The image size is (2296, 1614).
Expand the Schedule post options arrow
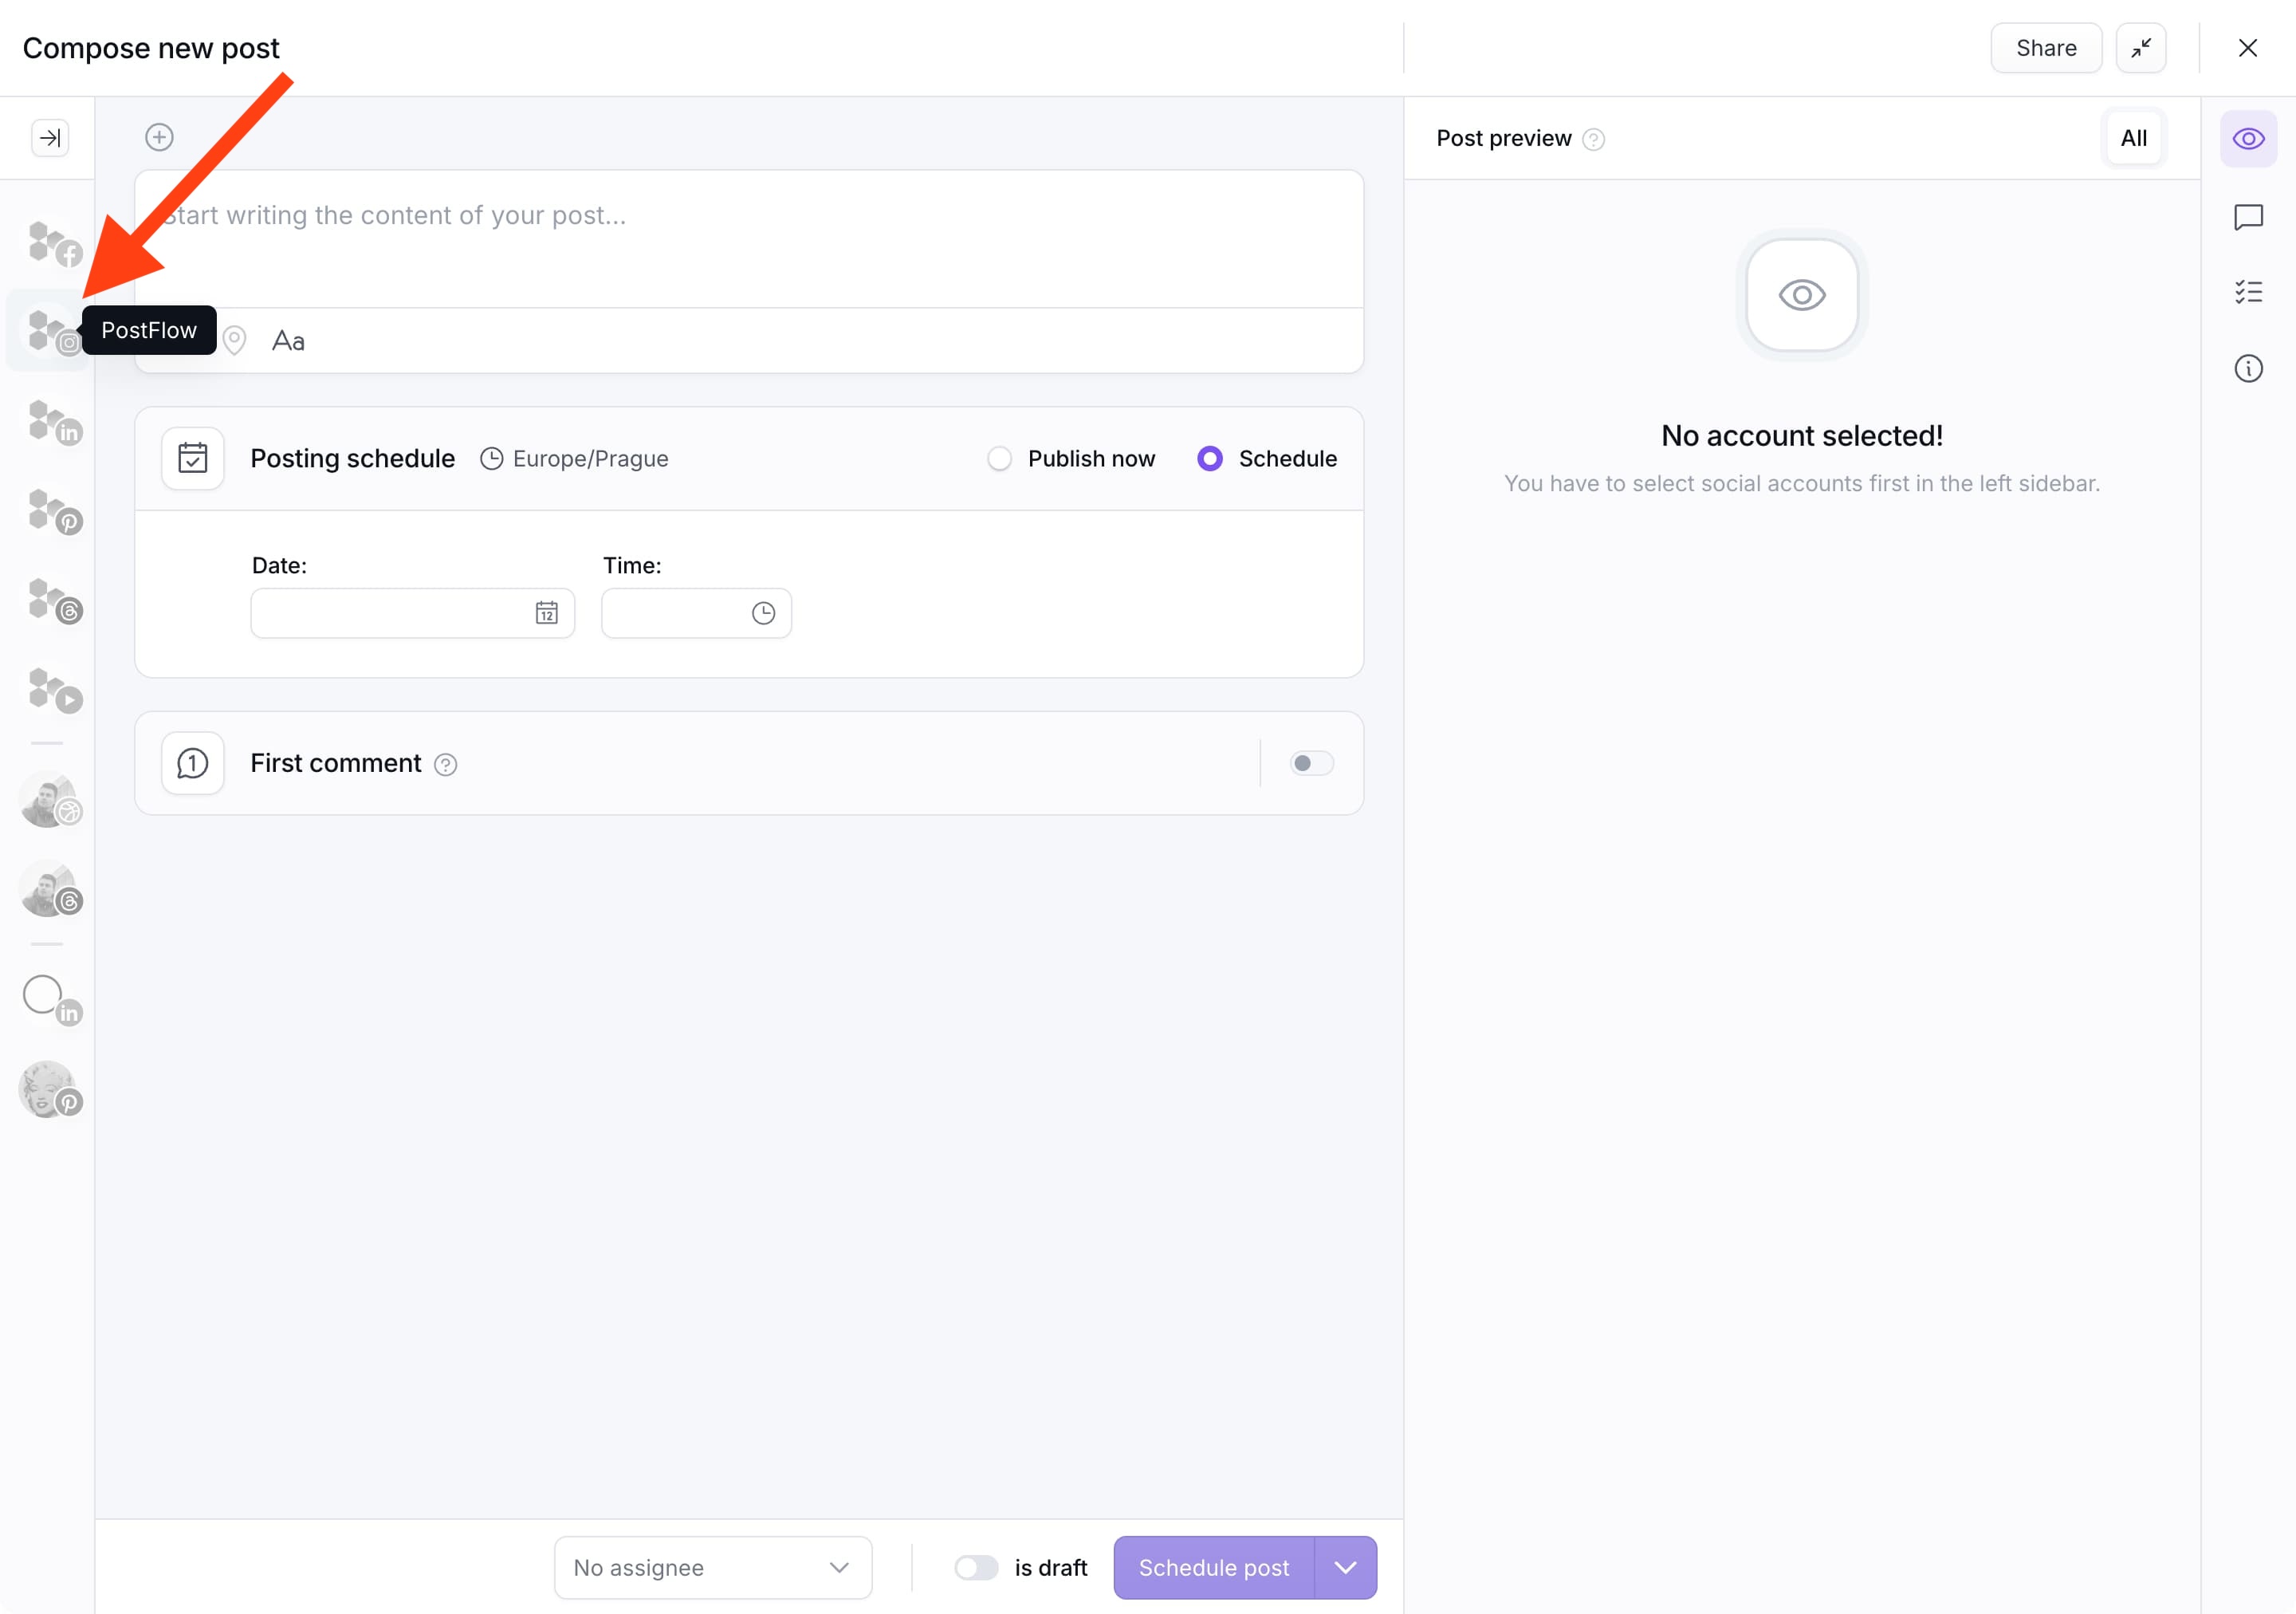coord(1345,1567)
